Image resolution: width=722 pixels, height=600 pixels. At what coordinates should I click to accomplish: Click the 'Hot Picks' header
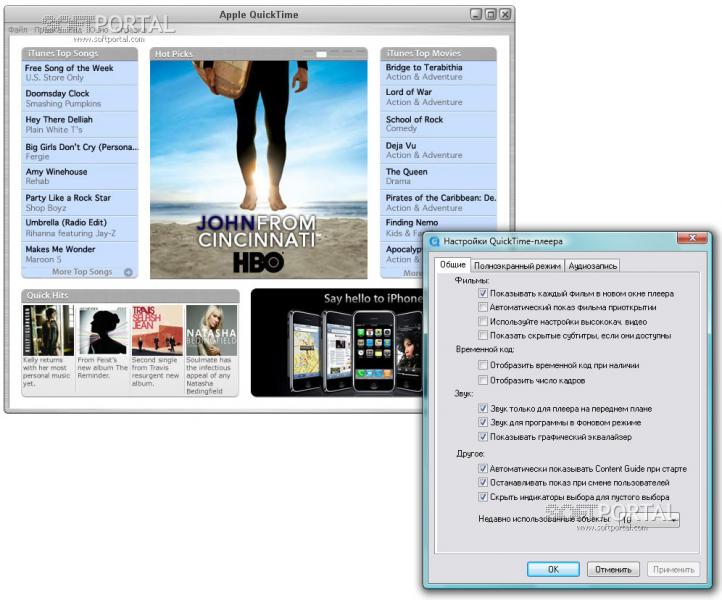[259, 54]
